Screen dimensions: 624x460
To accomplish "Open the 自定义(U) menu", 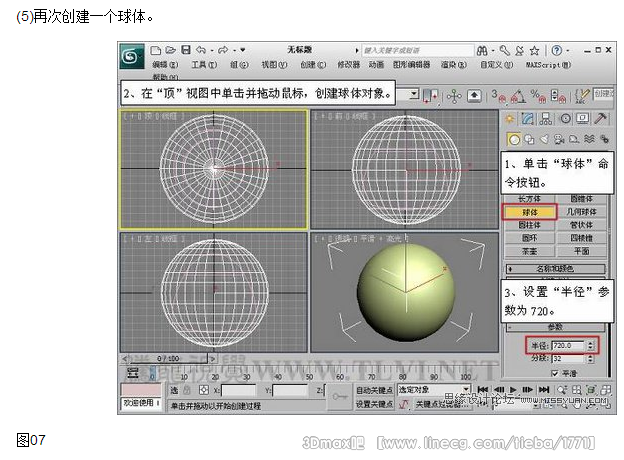I will (497, 64).
